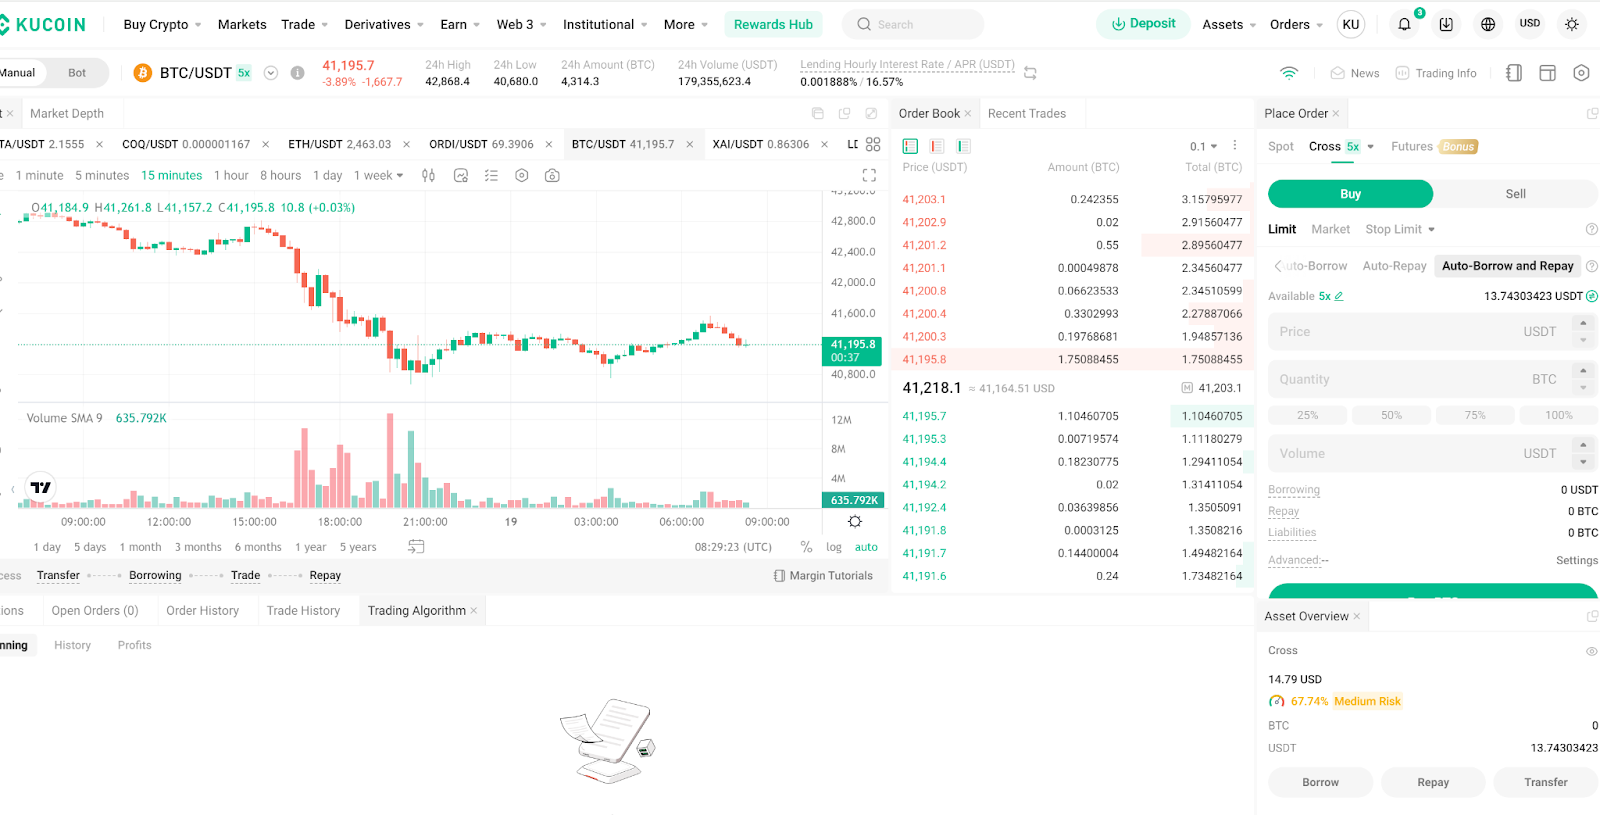
Task: Select the Sell side toggle
Action: [x=1516, y=194]
